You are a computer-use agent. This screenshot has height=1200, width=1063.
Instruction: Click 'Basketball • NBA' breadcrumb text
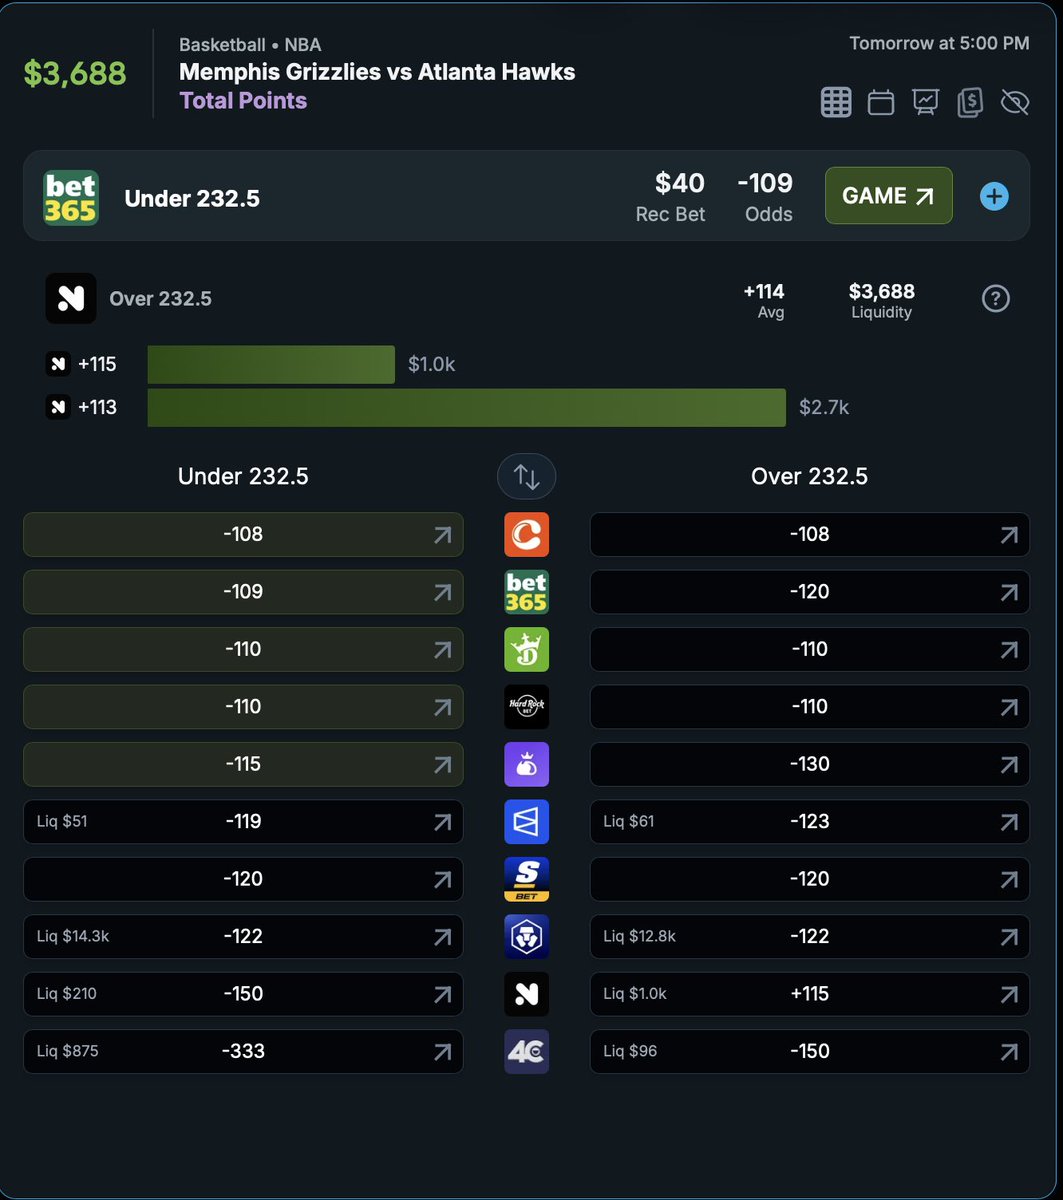click(x=250, y=45)
